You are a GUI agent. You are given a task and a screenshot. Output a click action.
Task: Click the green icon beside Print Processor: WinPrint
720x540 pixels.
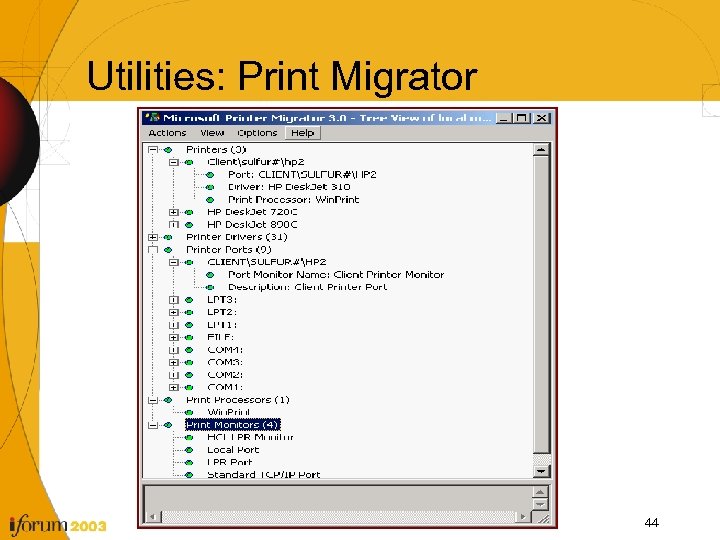point(210,200)
